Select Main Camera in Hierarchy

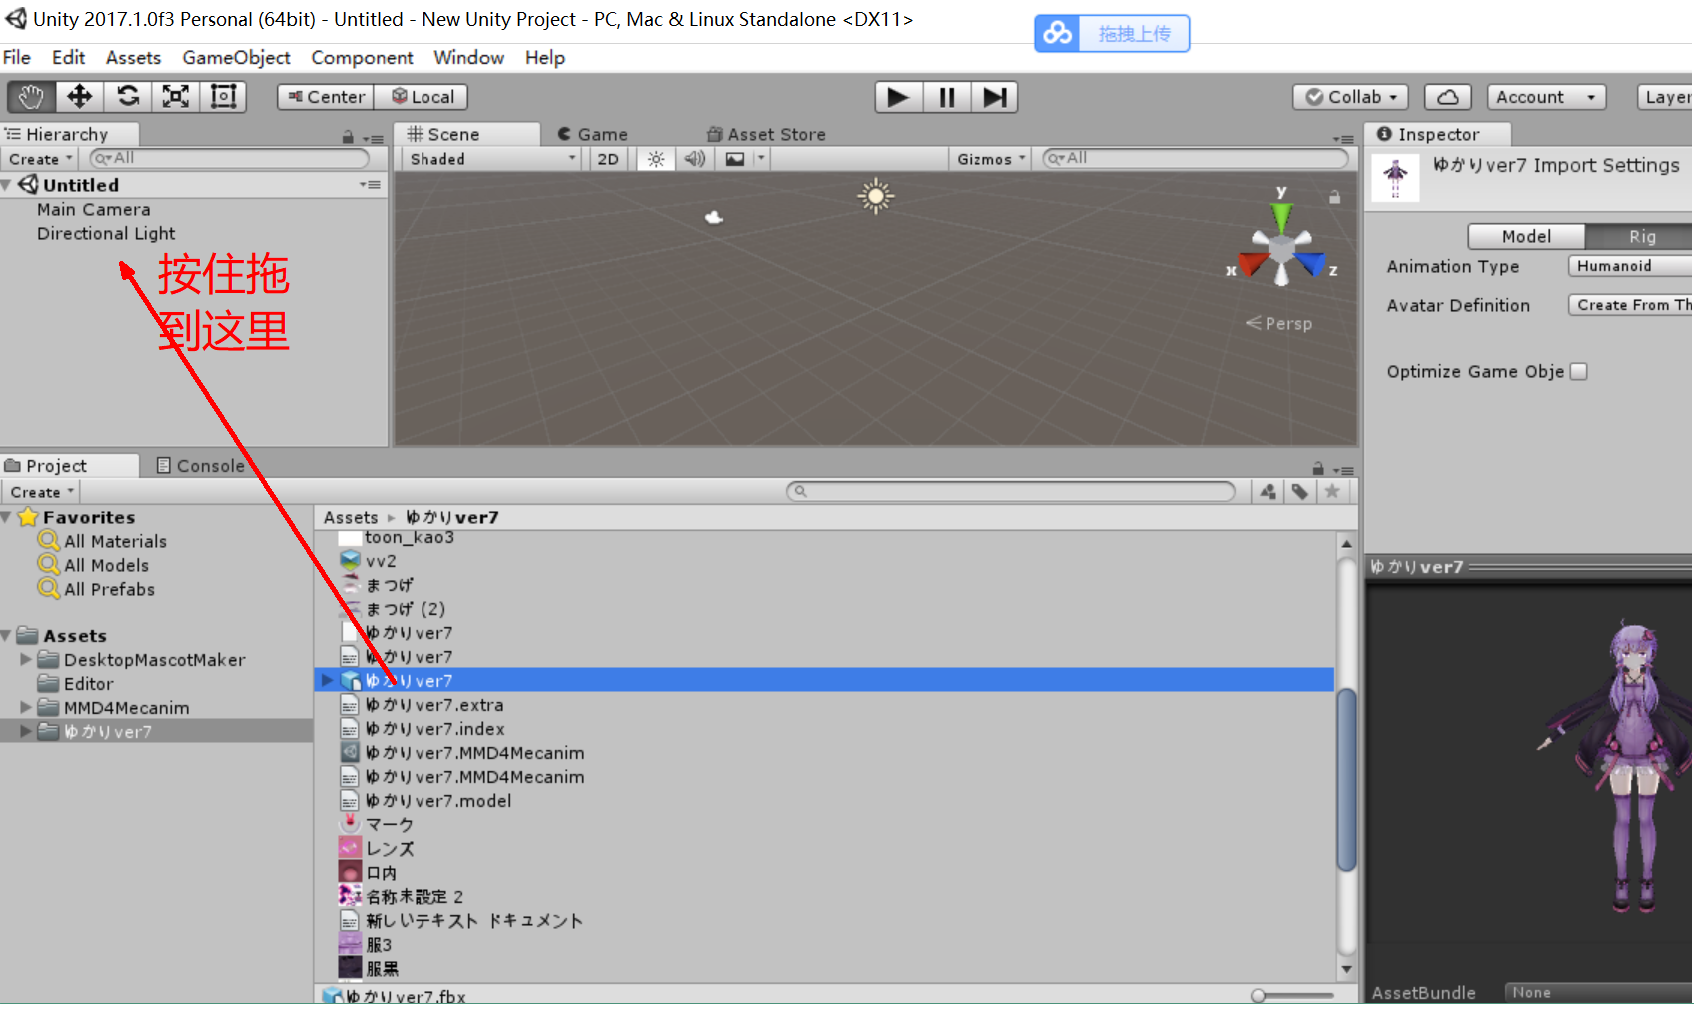(x=94, y=209)
